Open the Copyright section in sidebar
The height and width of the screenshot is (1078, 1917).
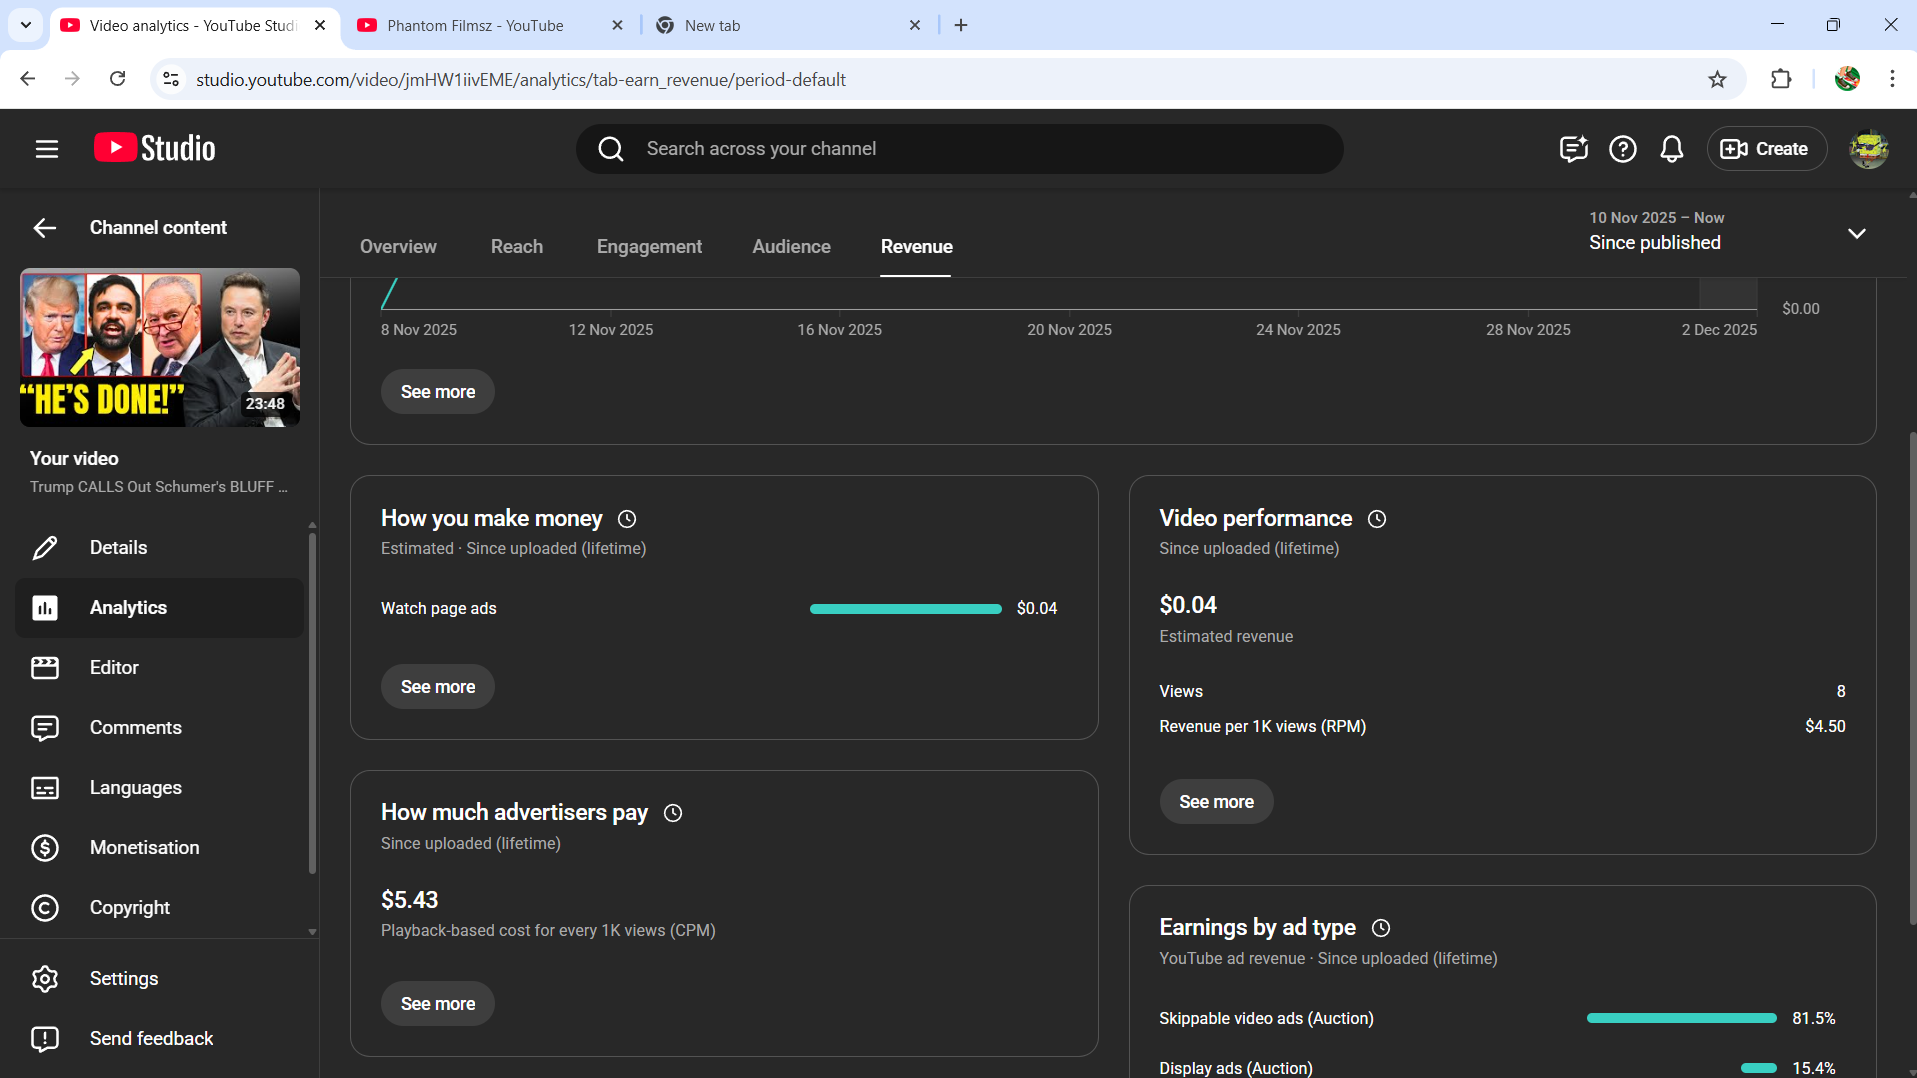[x=129, y=907]
